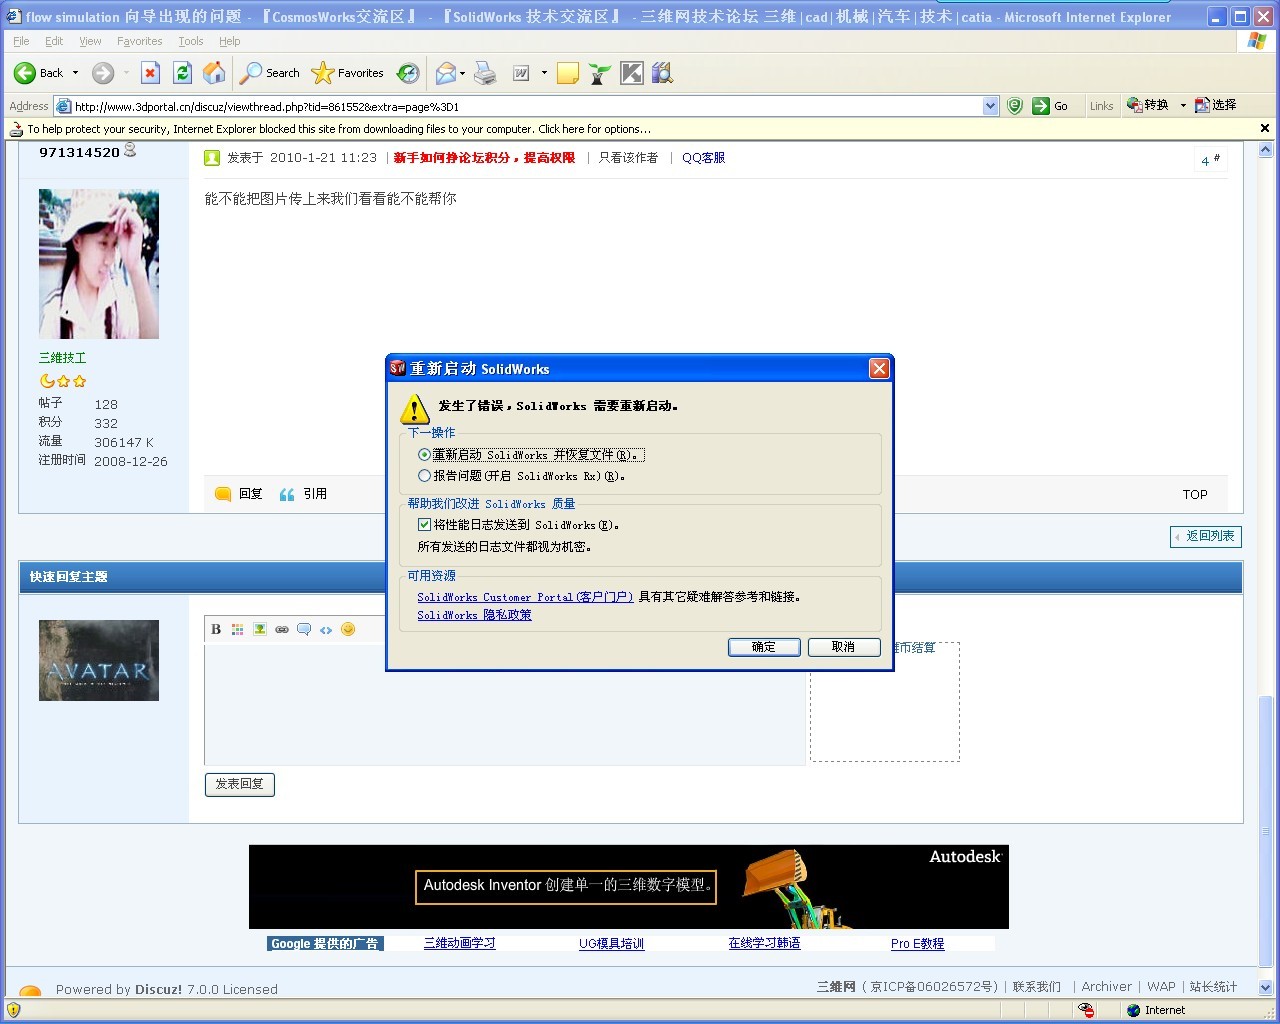This screenshot has height=1024, width=1280.
Task: Click the Favorites star toolbar button
Action: [348, 73]
